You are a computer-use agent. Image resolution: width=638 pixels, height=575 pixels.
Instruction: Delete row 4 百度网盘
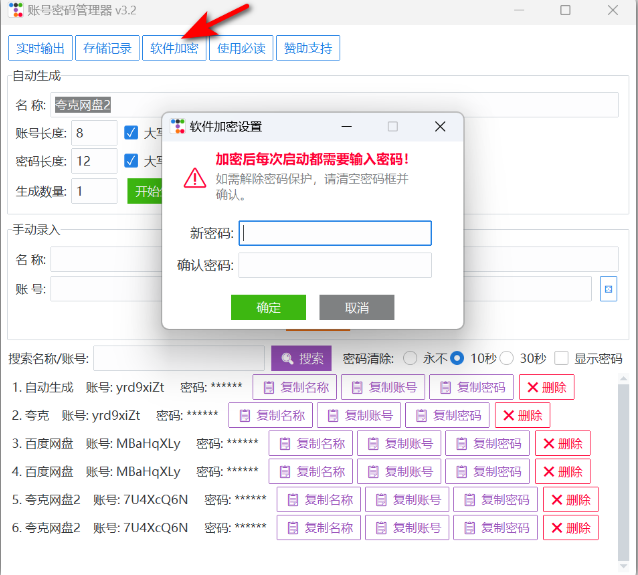(x=563, y=471)
